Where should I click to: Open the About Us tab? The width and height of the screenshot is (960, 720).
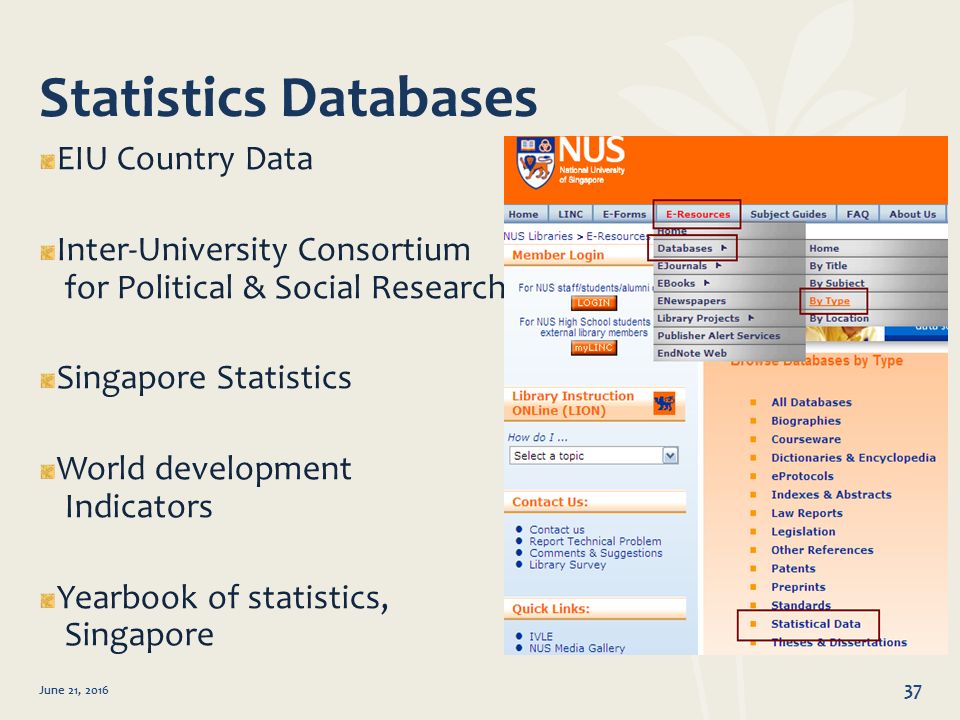coord(913,214)
